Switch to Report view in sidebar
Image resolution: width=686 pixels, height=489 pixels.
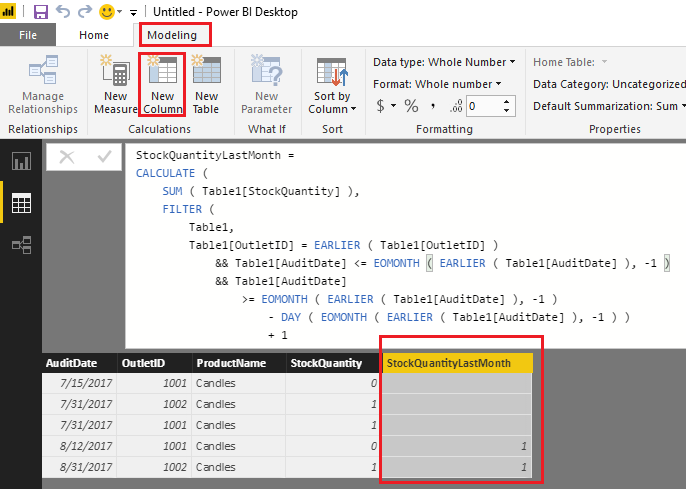(x=21, y=161)
